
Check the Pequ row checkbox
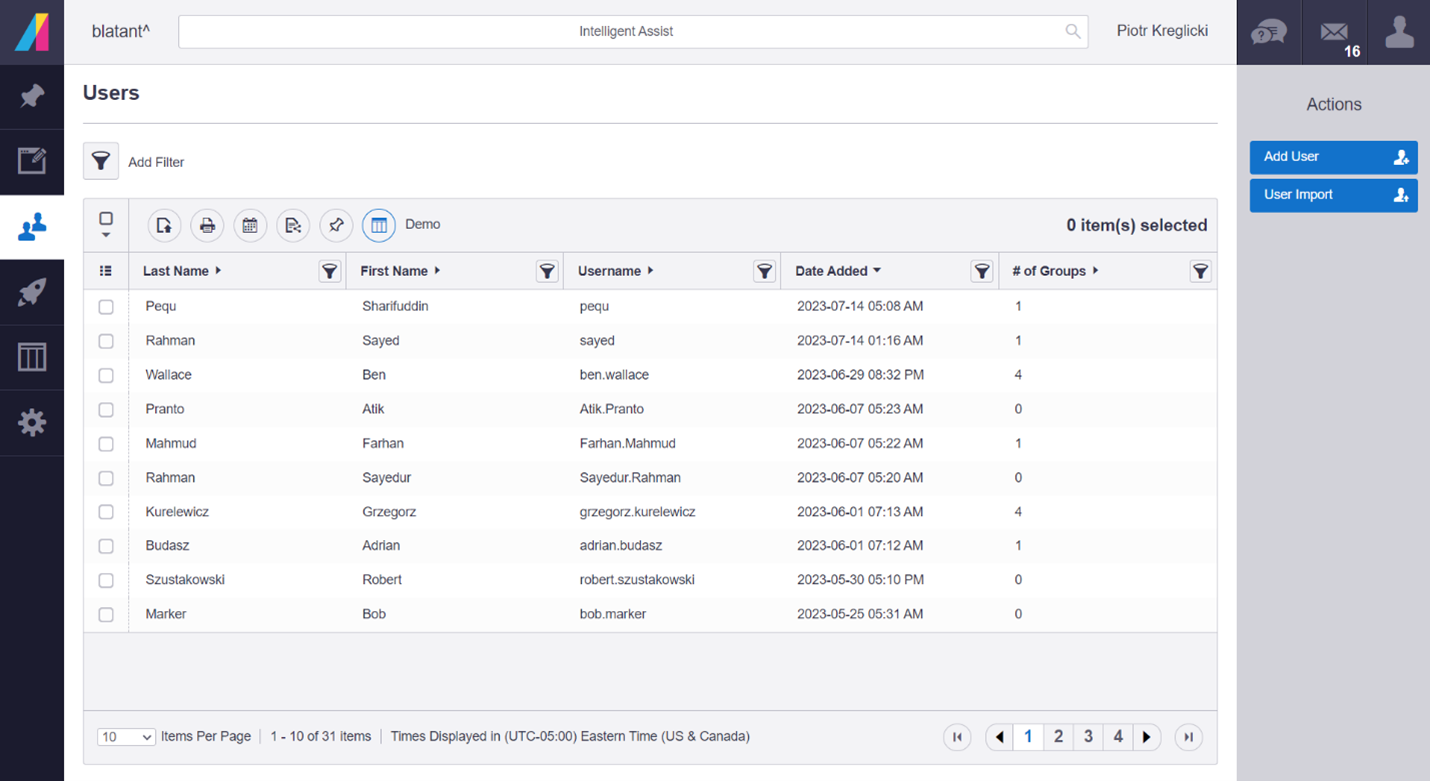[106, 307]
